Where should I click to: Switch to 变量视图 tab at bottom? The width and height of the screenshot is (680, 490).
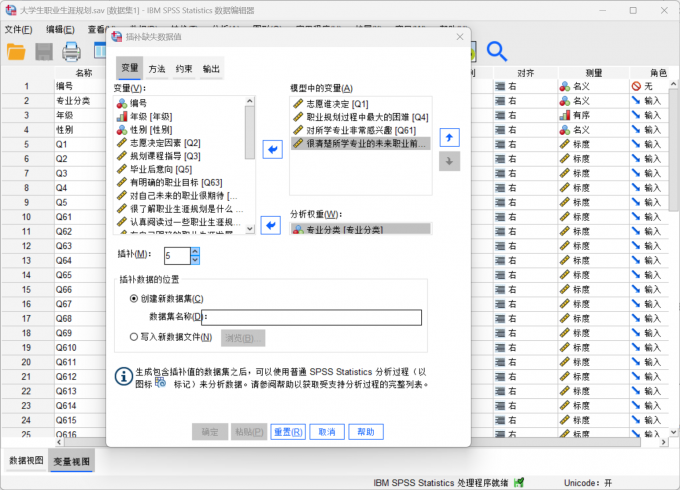[72, 461]
